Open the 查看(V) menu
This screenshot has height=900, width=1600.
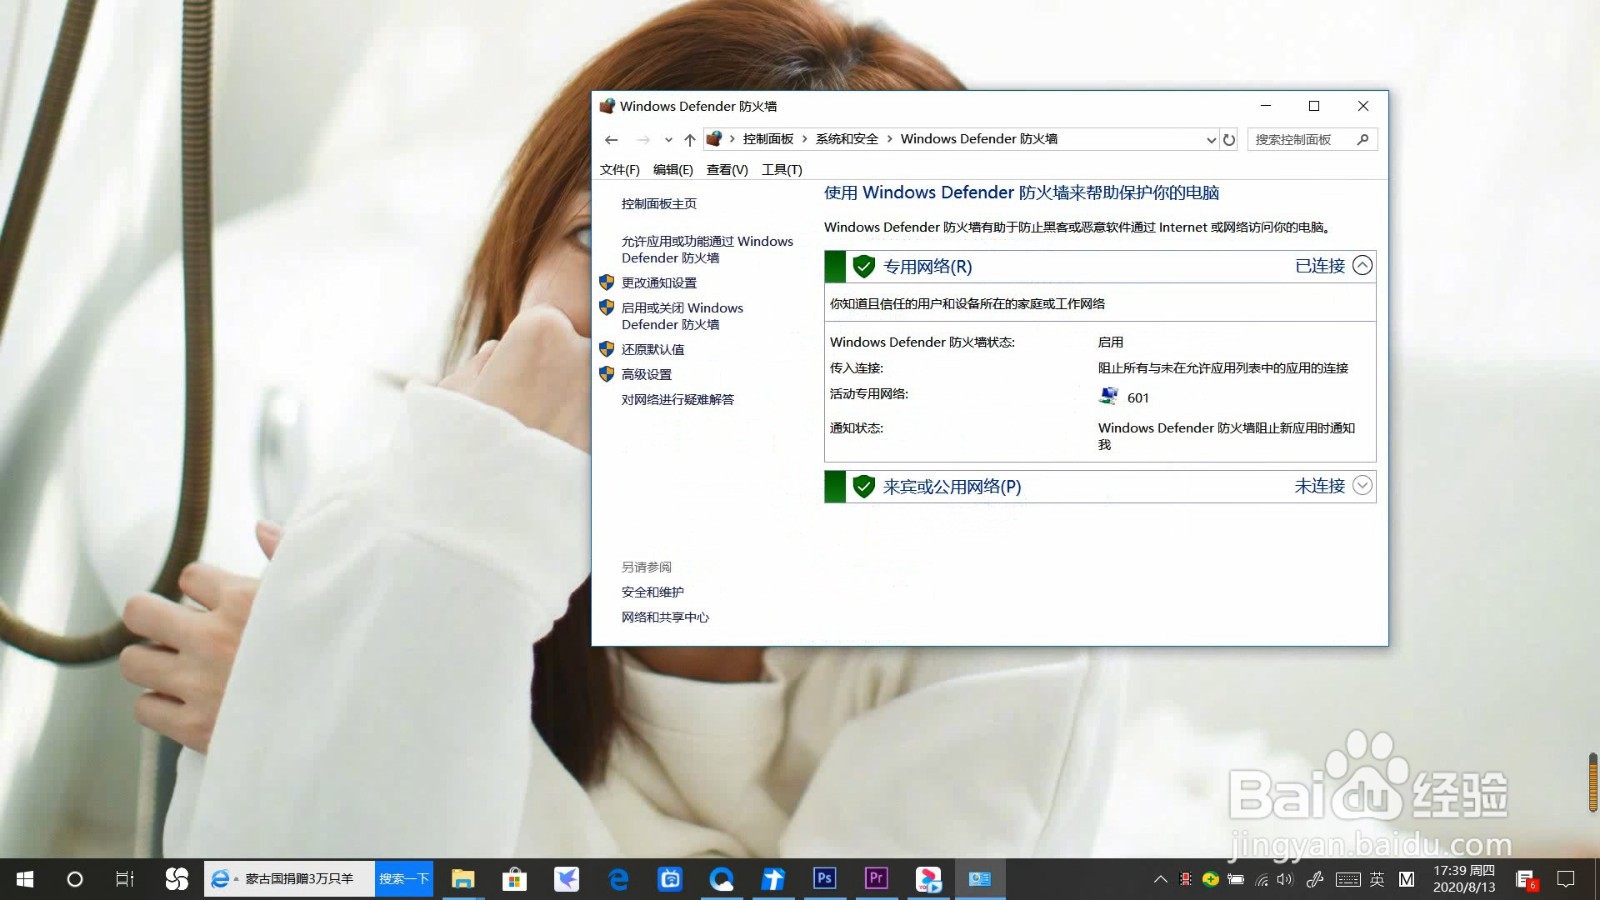point(727,170)
